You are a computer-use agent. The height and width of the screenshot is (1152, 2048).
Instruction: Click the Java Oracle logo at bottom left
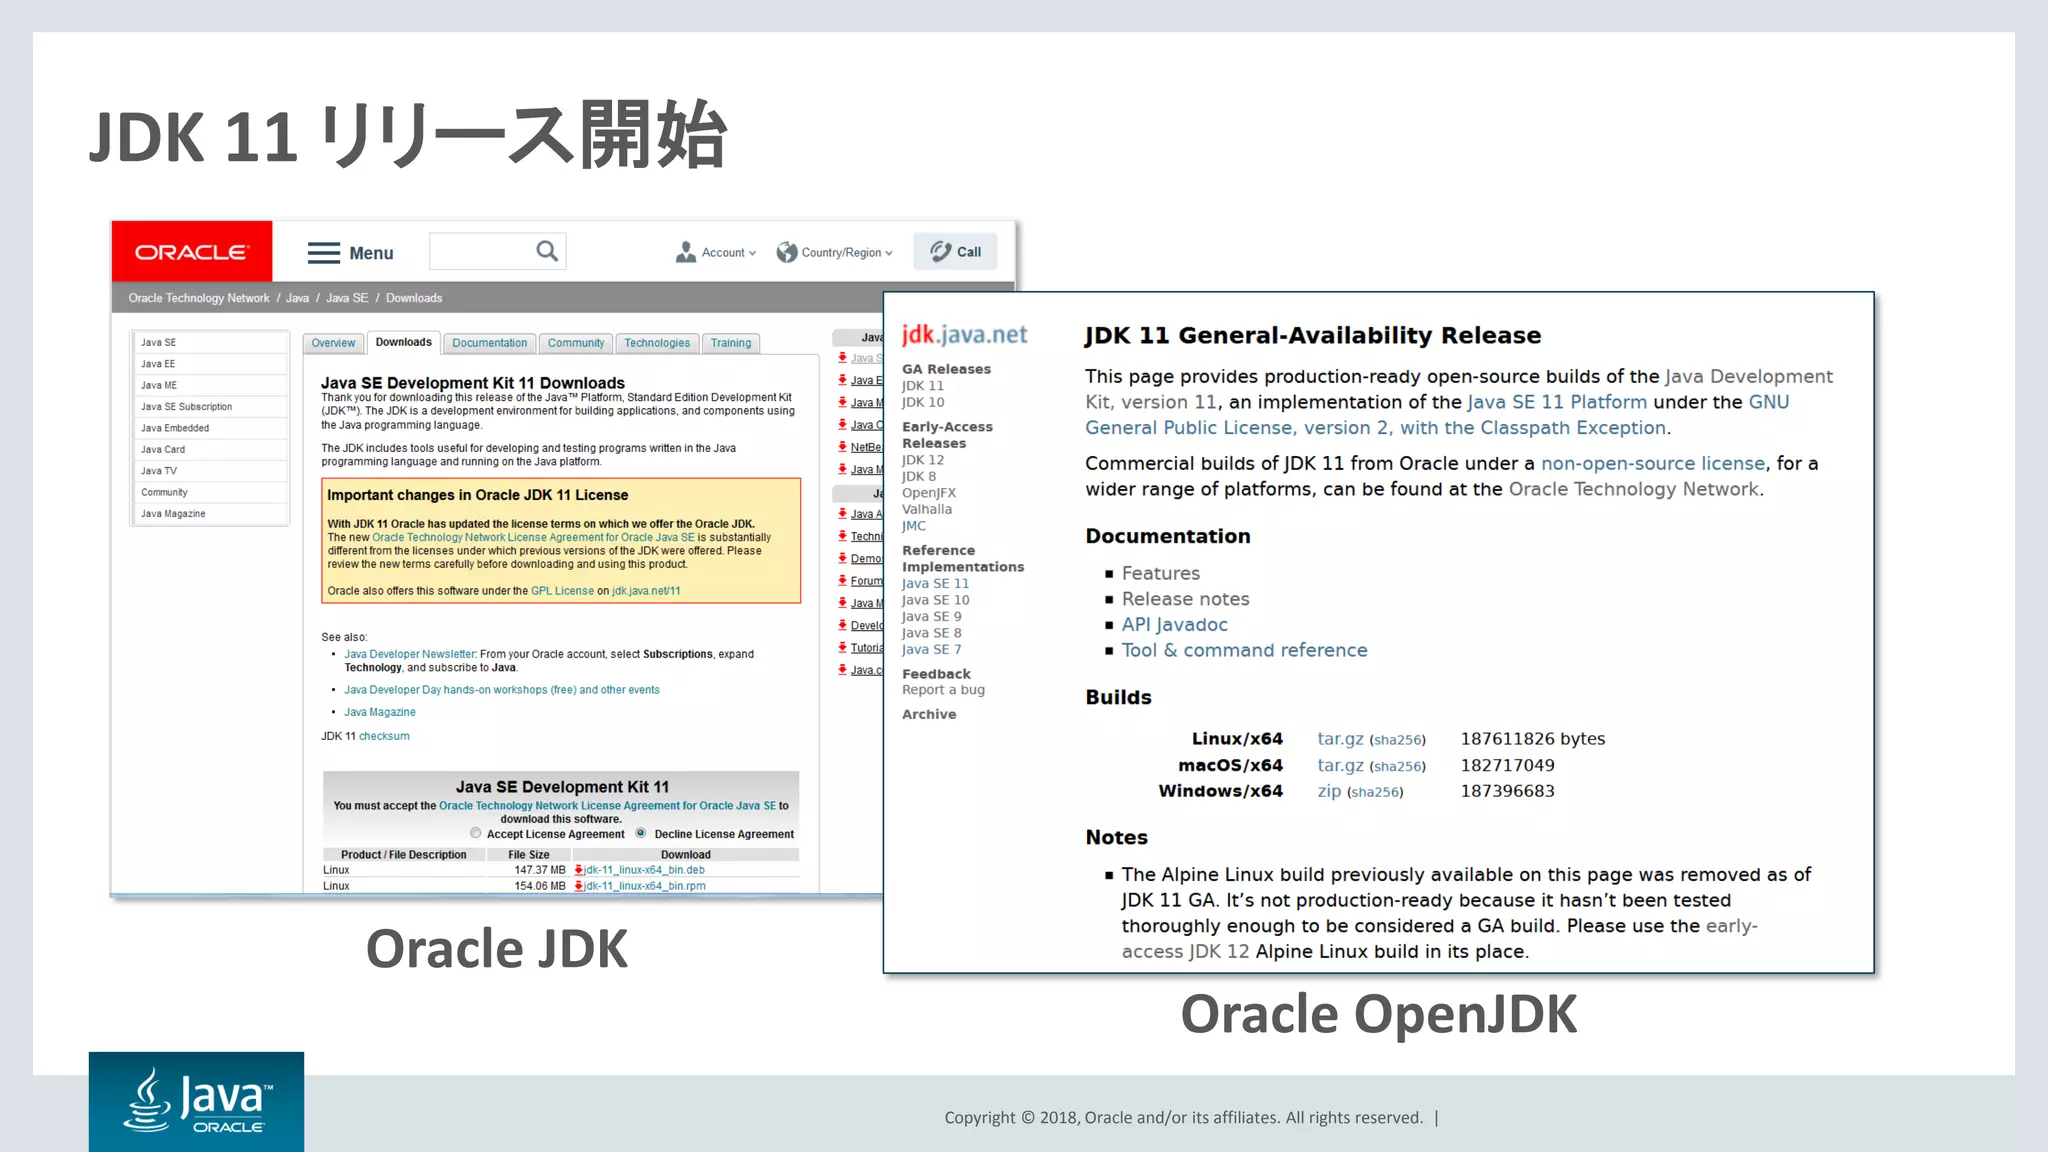pyautogui.click(x=196, y=1101)
